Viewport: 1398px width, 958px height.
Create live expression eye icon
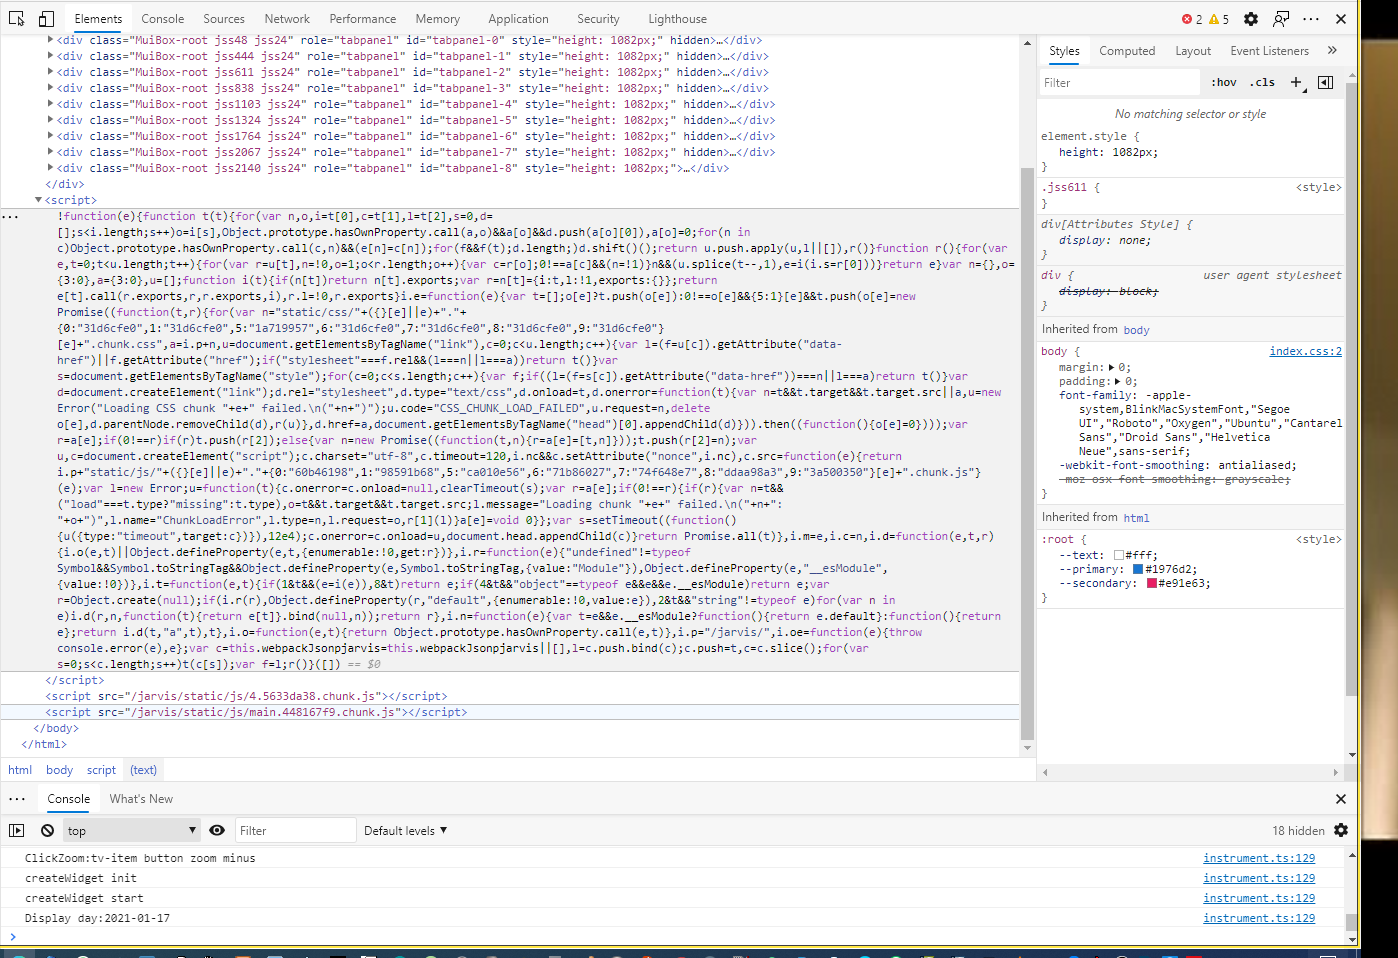tap(217, 831)
